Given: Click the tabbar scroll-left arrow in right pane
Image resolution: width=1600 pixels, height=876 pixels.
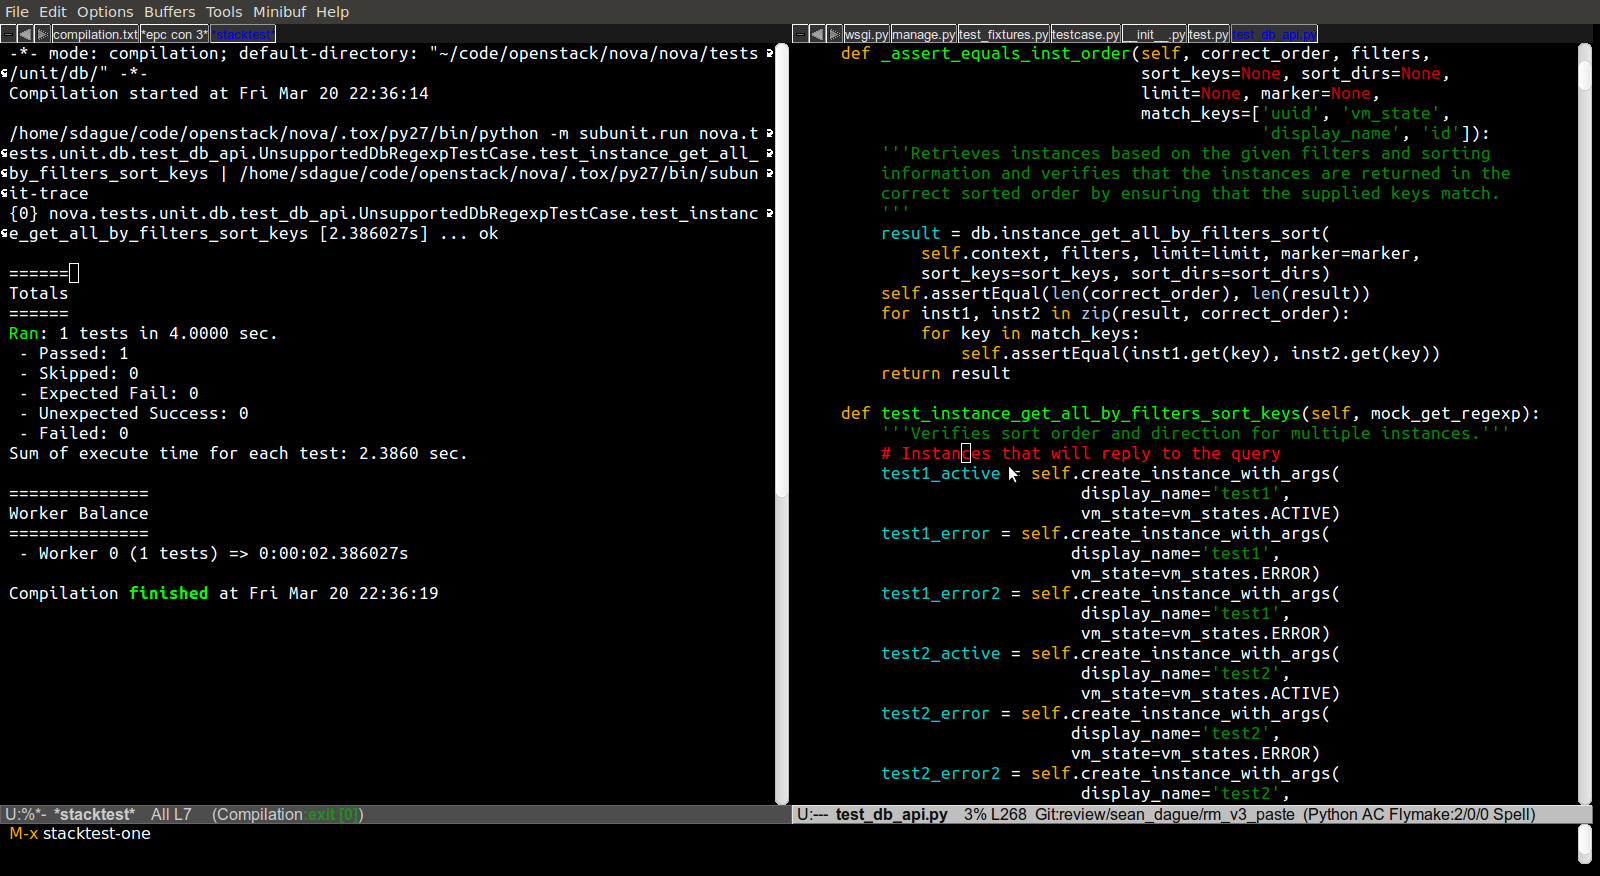Looking at the screenshot, I should (x=817, y=34).
